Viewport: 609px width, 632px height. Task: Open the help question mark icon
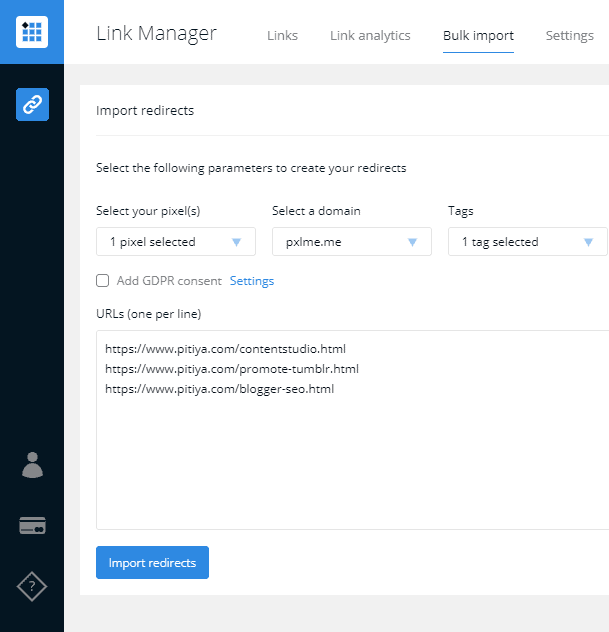click(32, 586)
